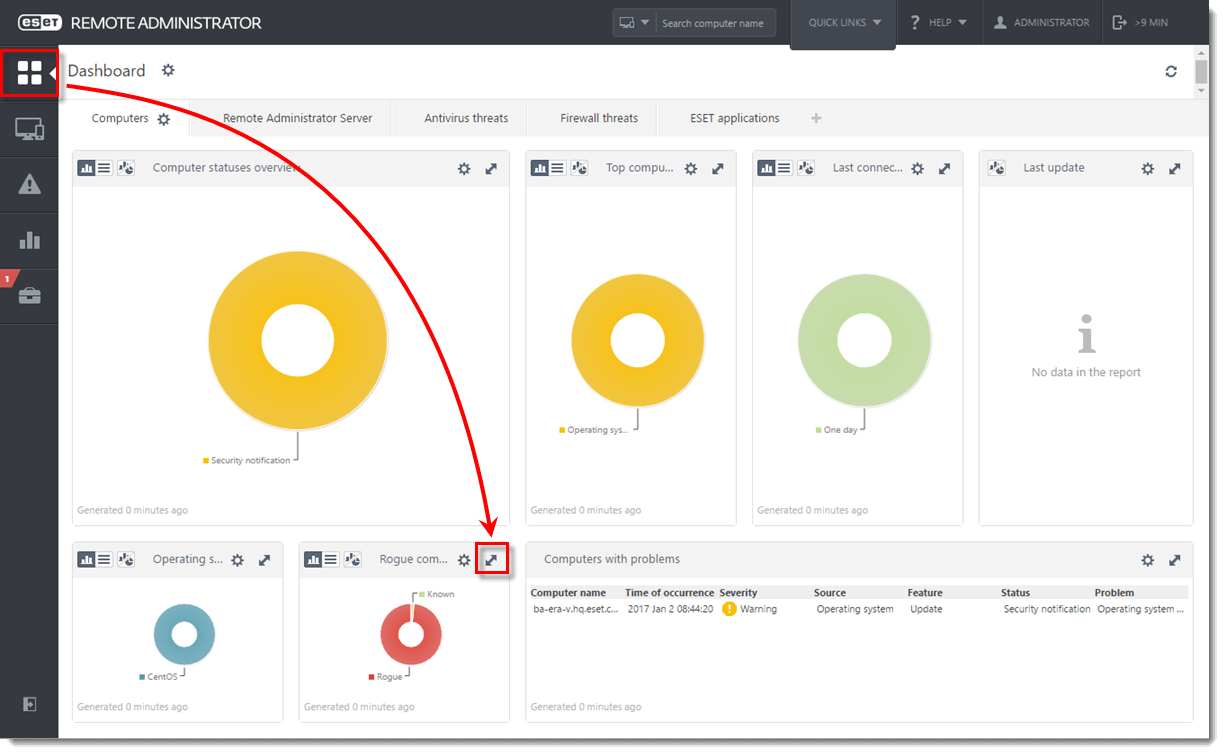Select the Computers dashboard tab
1224x754 pixels.
coord(120,118)
